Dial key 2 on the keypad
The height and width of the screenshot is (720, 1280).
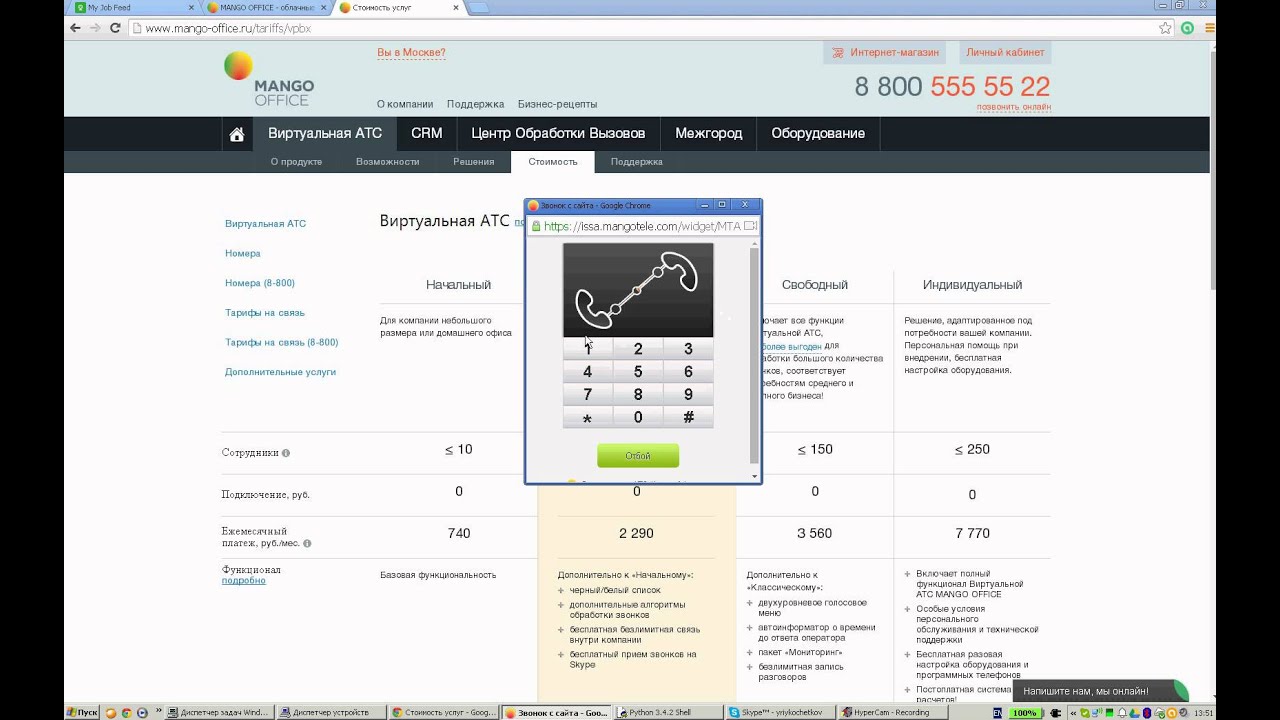638,349
